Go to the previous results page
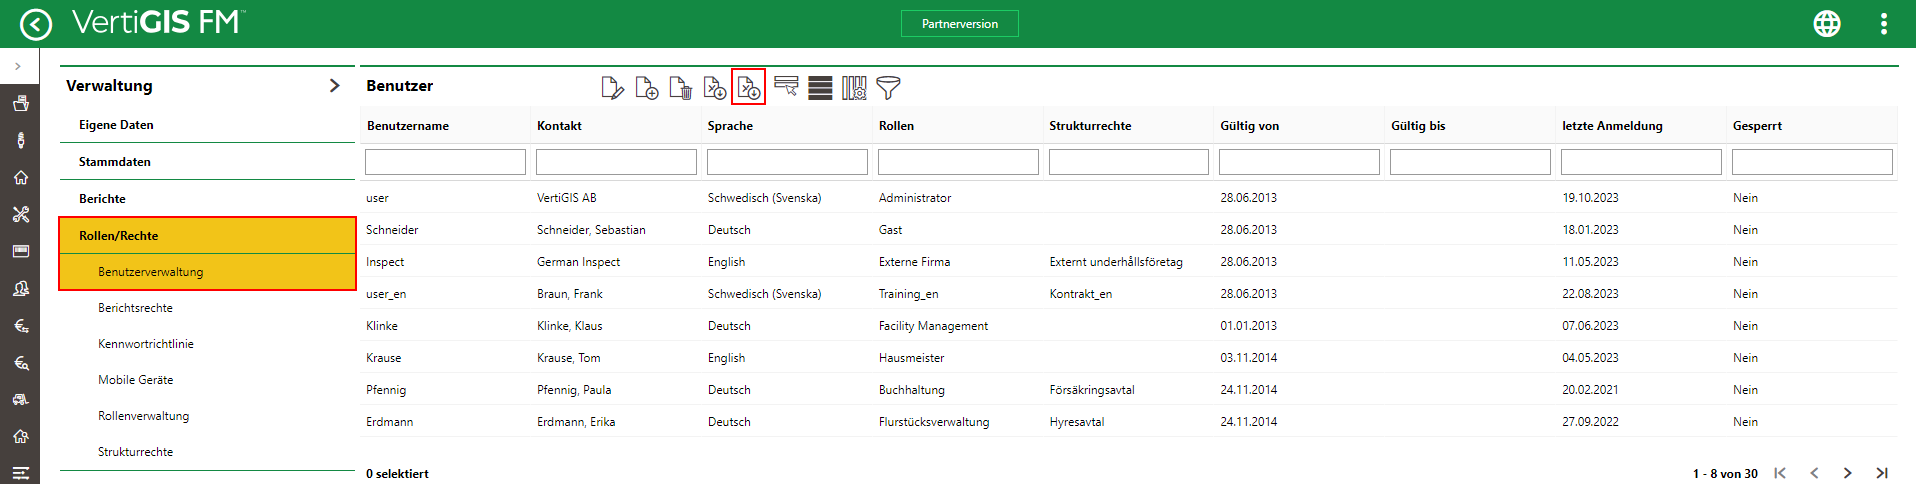This screenshot has width=1916, height=484. pos(1814,473)
